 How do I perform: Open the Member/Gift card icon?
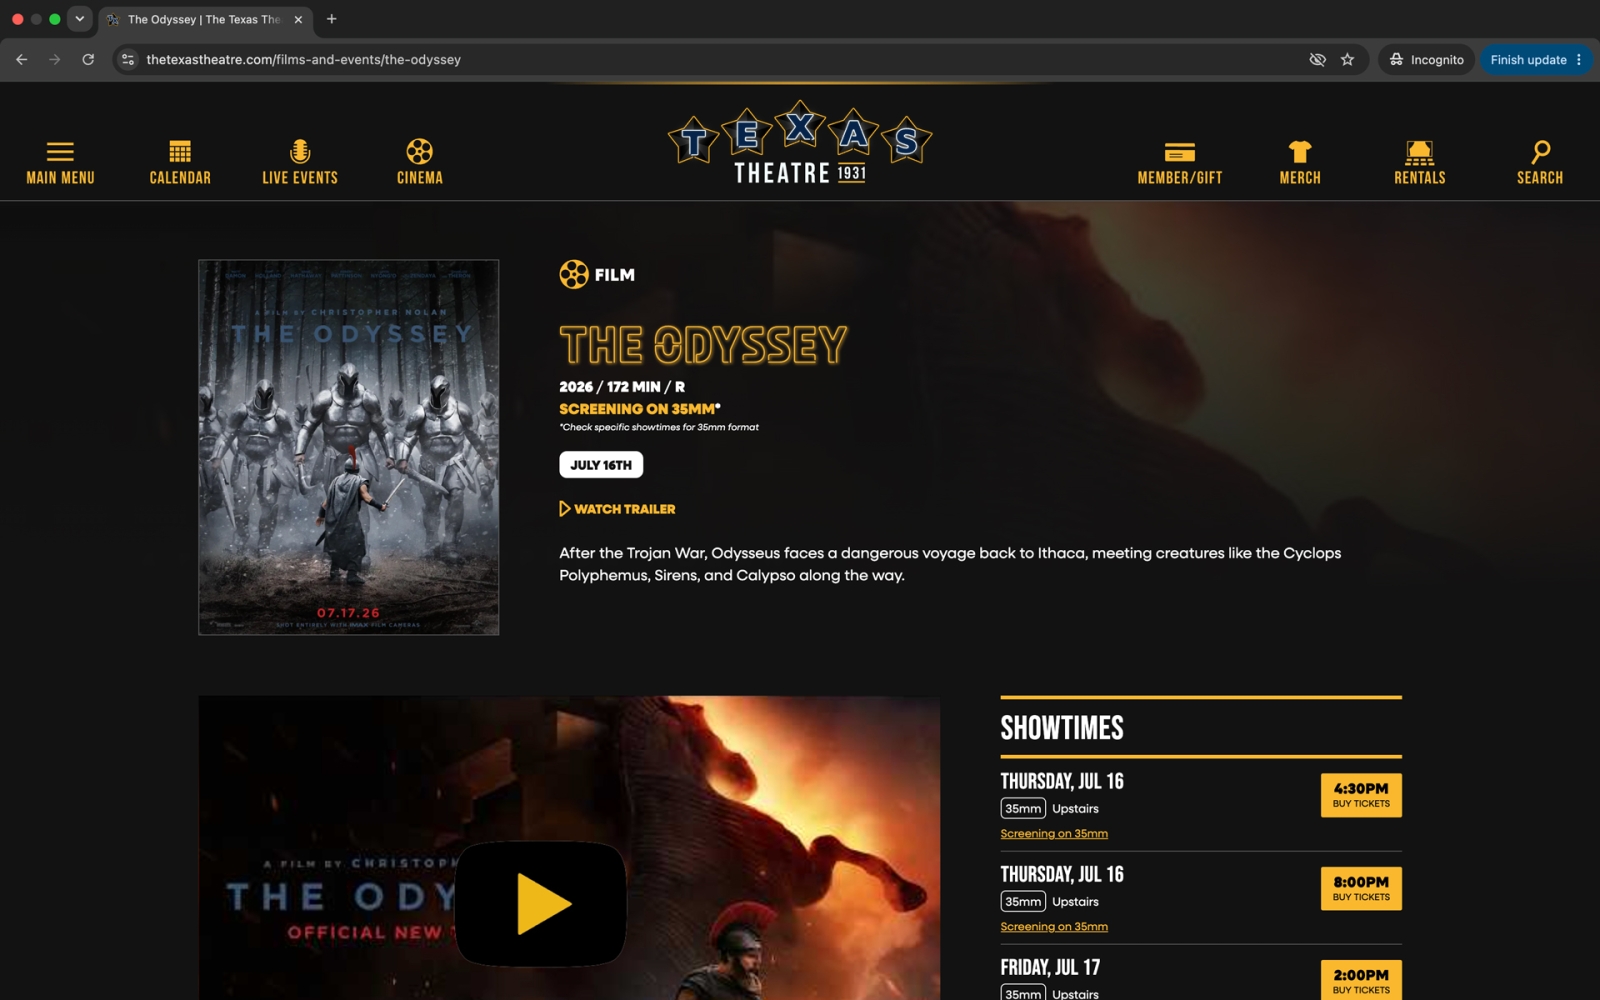pyautogui.click(x=1180, y=152)
